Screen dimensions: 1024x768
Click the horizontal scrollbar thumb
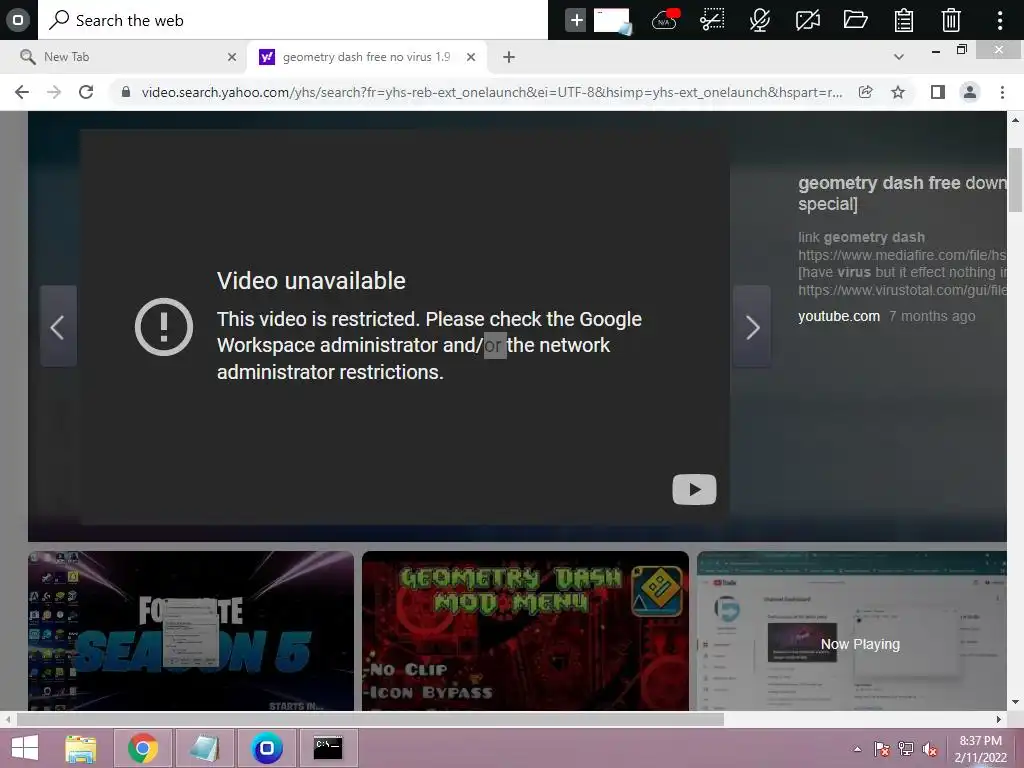pyautogui.click(x=370, y=720)
